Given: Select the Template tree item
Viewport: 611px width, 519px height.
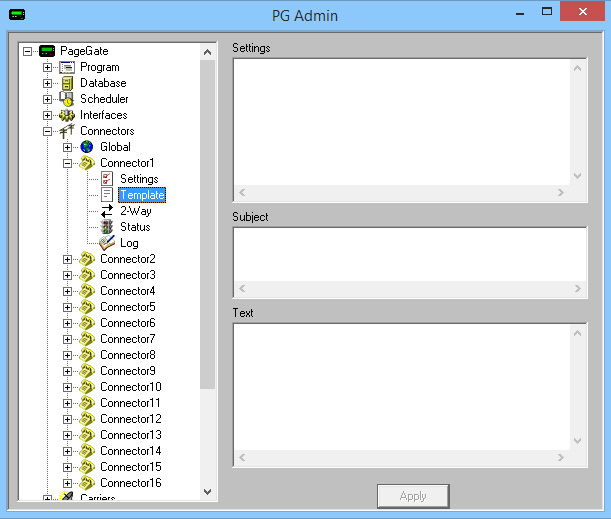Looking at the screenshot, I should click(142, 195).
